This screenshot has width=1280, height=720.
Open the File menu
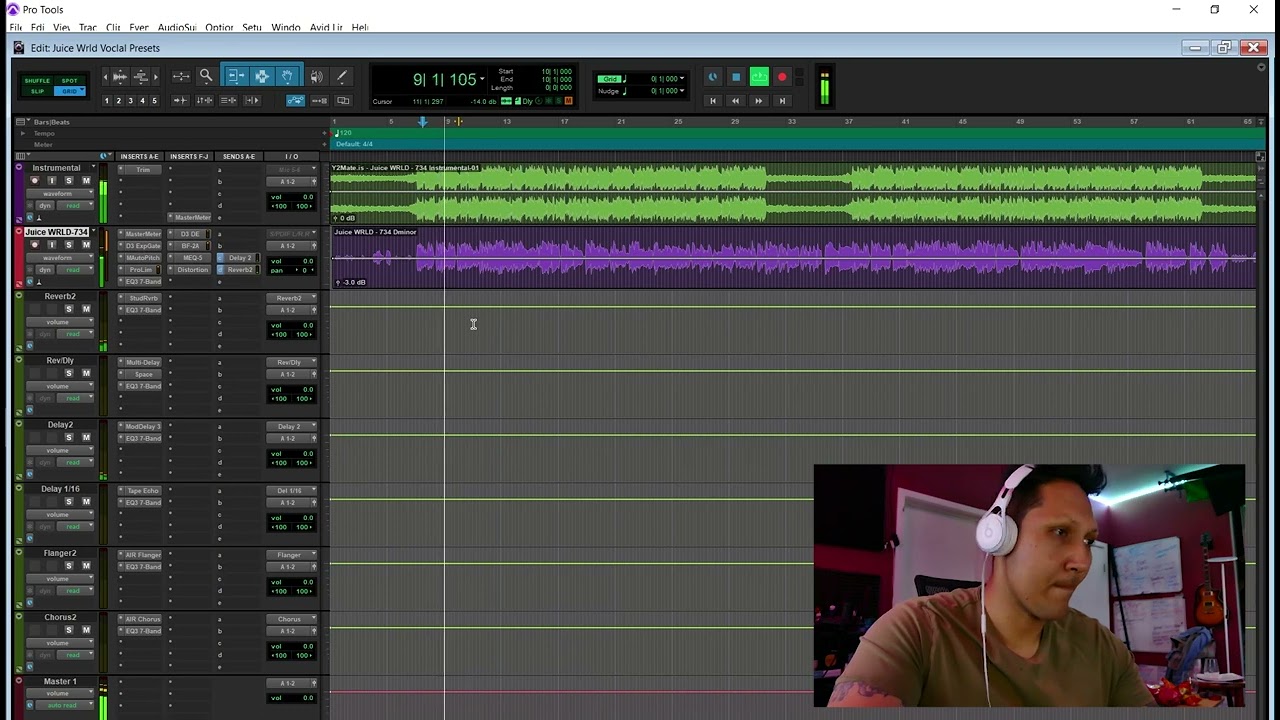click(x=15, y=28)
